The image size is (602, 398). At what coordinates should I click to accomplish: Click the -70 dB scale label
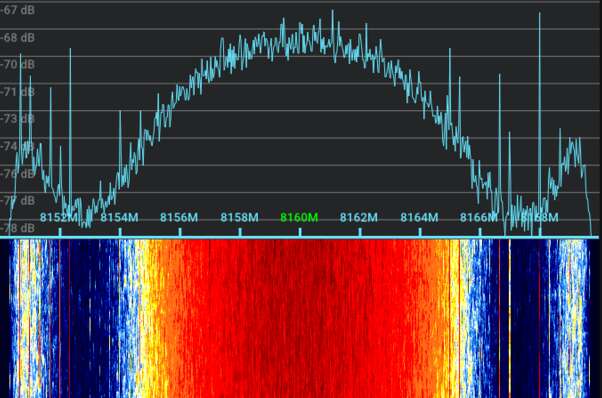pyautogui.click(x=17, y=64)
